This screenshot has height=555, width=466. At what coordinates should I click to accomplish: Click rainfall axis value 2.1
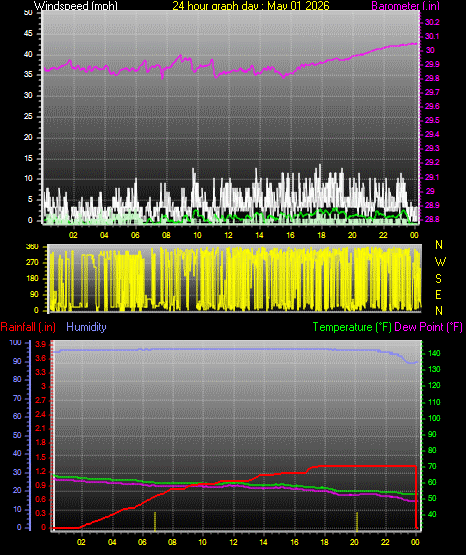[41, 429]
